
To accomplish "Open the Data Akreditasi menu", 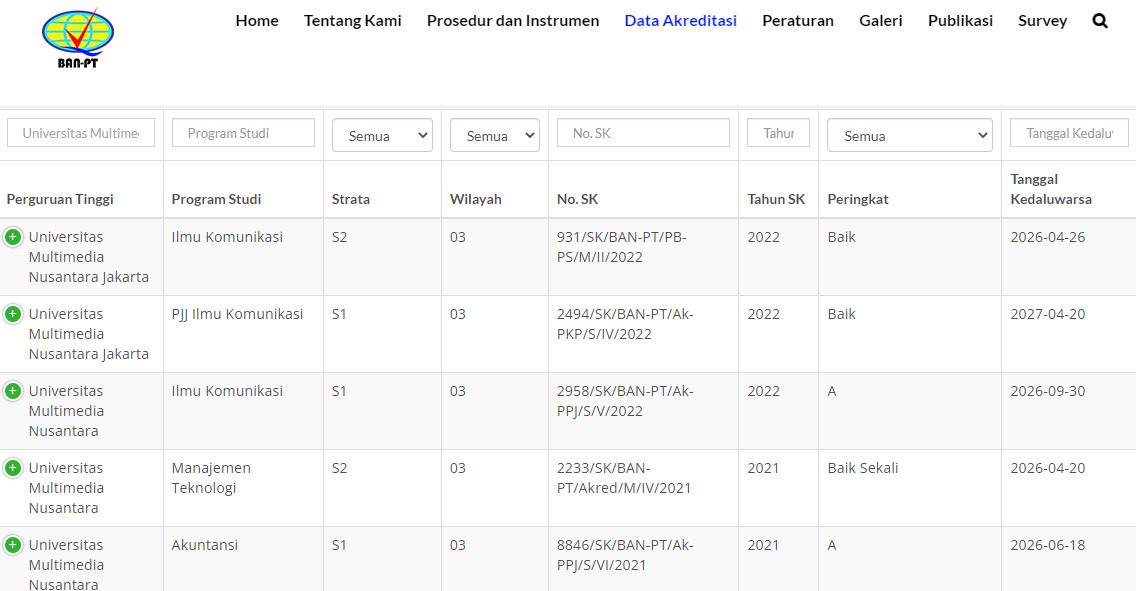I will 680,21.
